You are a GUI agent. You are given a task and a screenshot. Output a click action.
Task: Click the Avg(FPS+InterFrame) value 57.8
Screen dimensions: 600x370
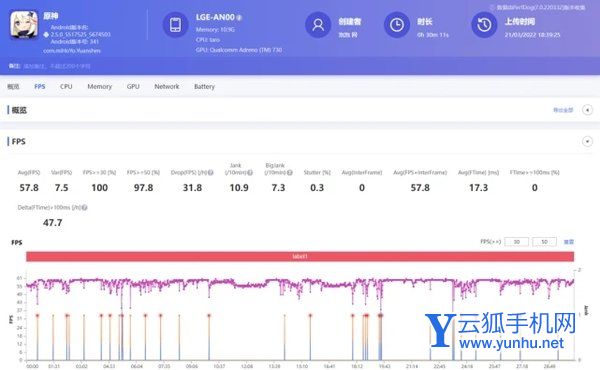pyautogui.click(x=420, y=188)
